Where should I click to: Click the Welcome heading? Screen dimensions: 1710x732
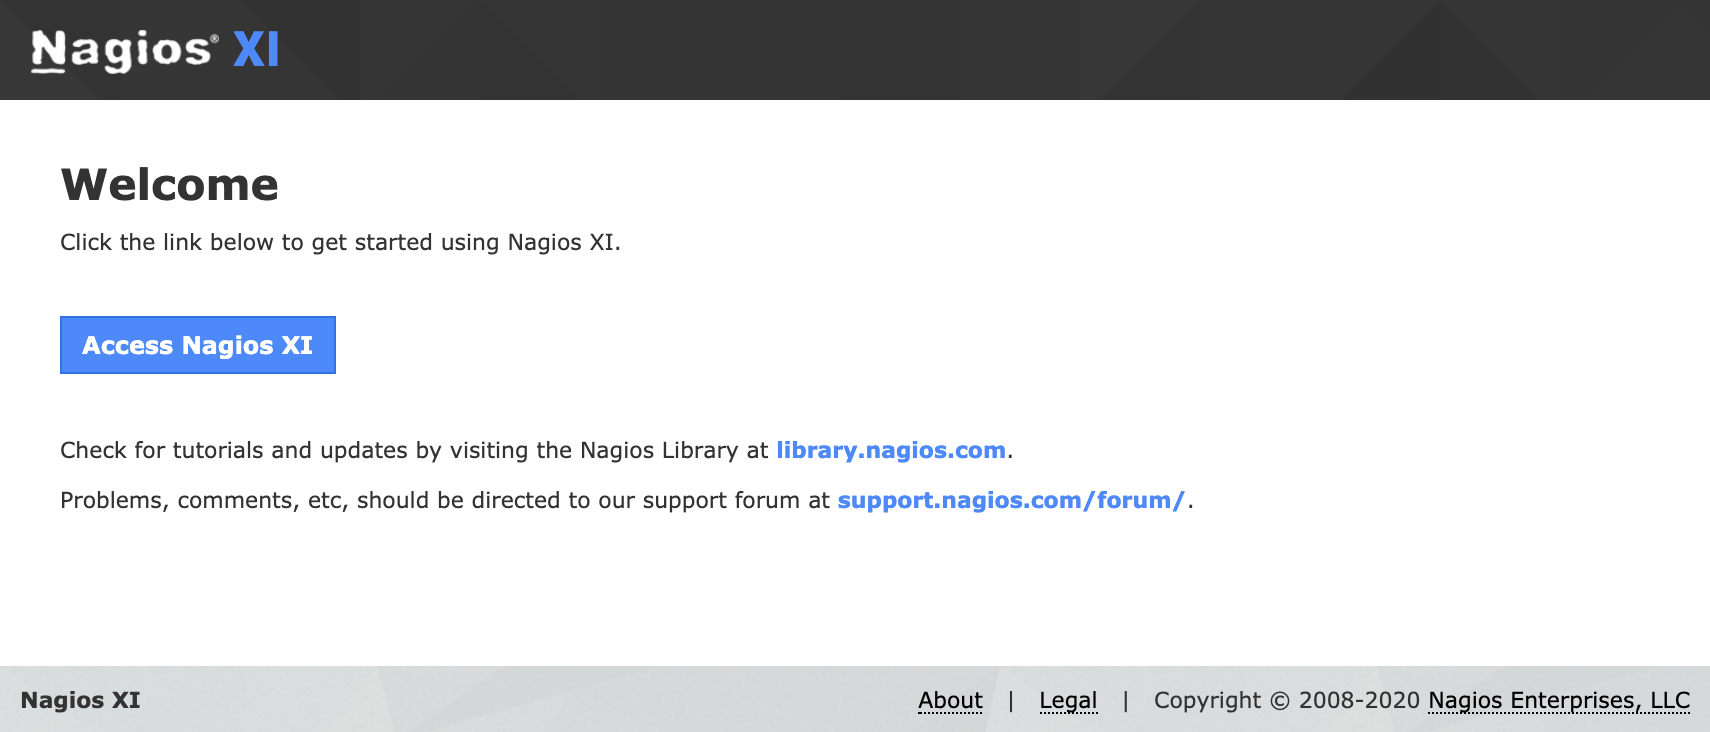[170, 185]
